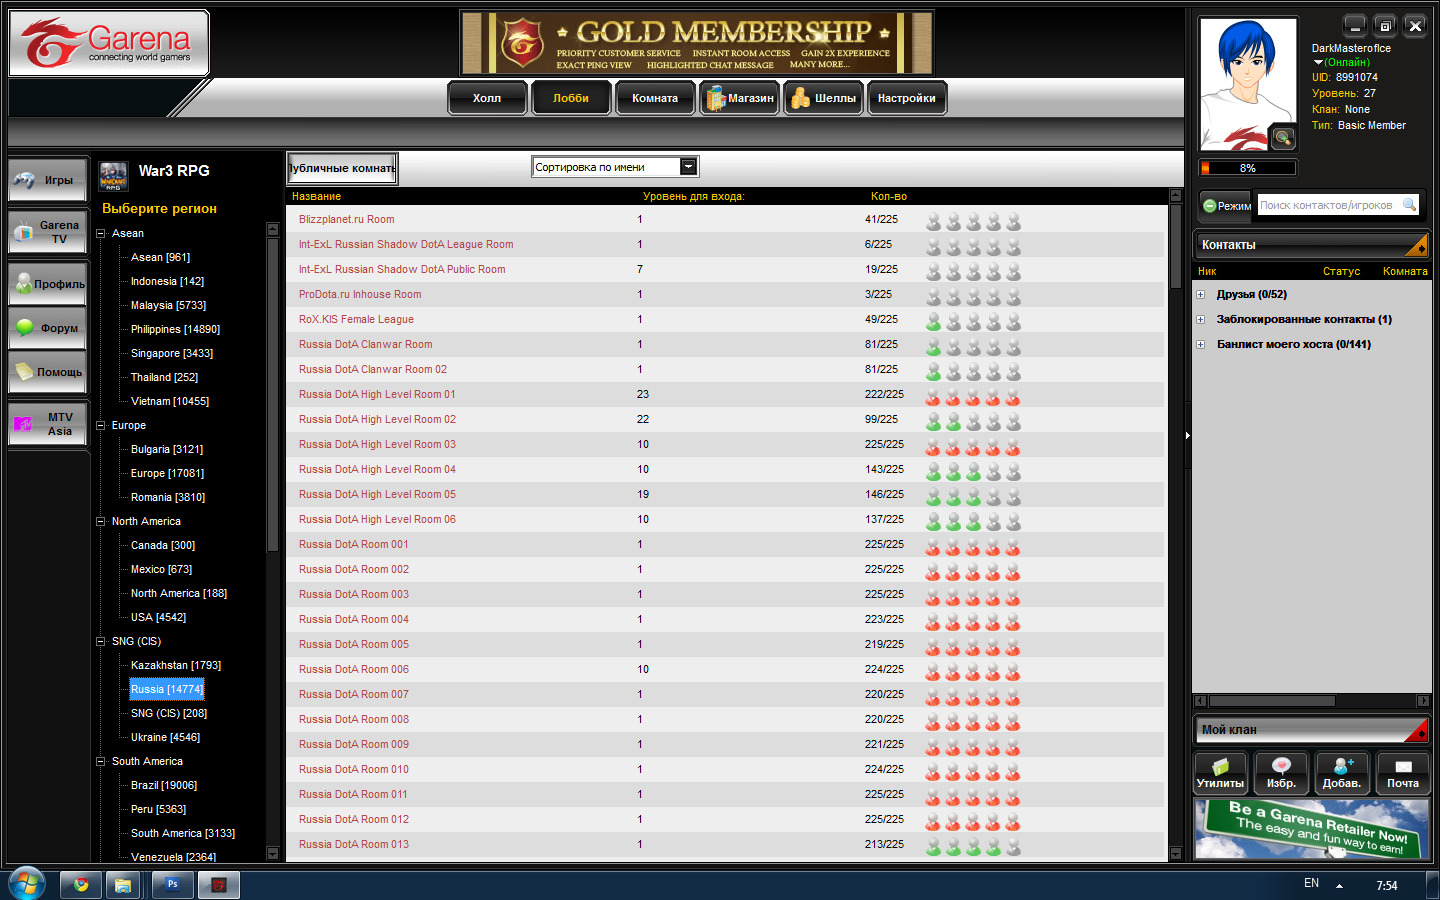Image resolution: width=1440 pixels, height=900 pixels.
Task: Sort rooms by Кол-во column
Action: point(888,196)
